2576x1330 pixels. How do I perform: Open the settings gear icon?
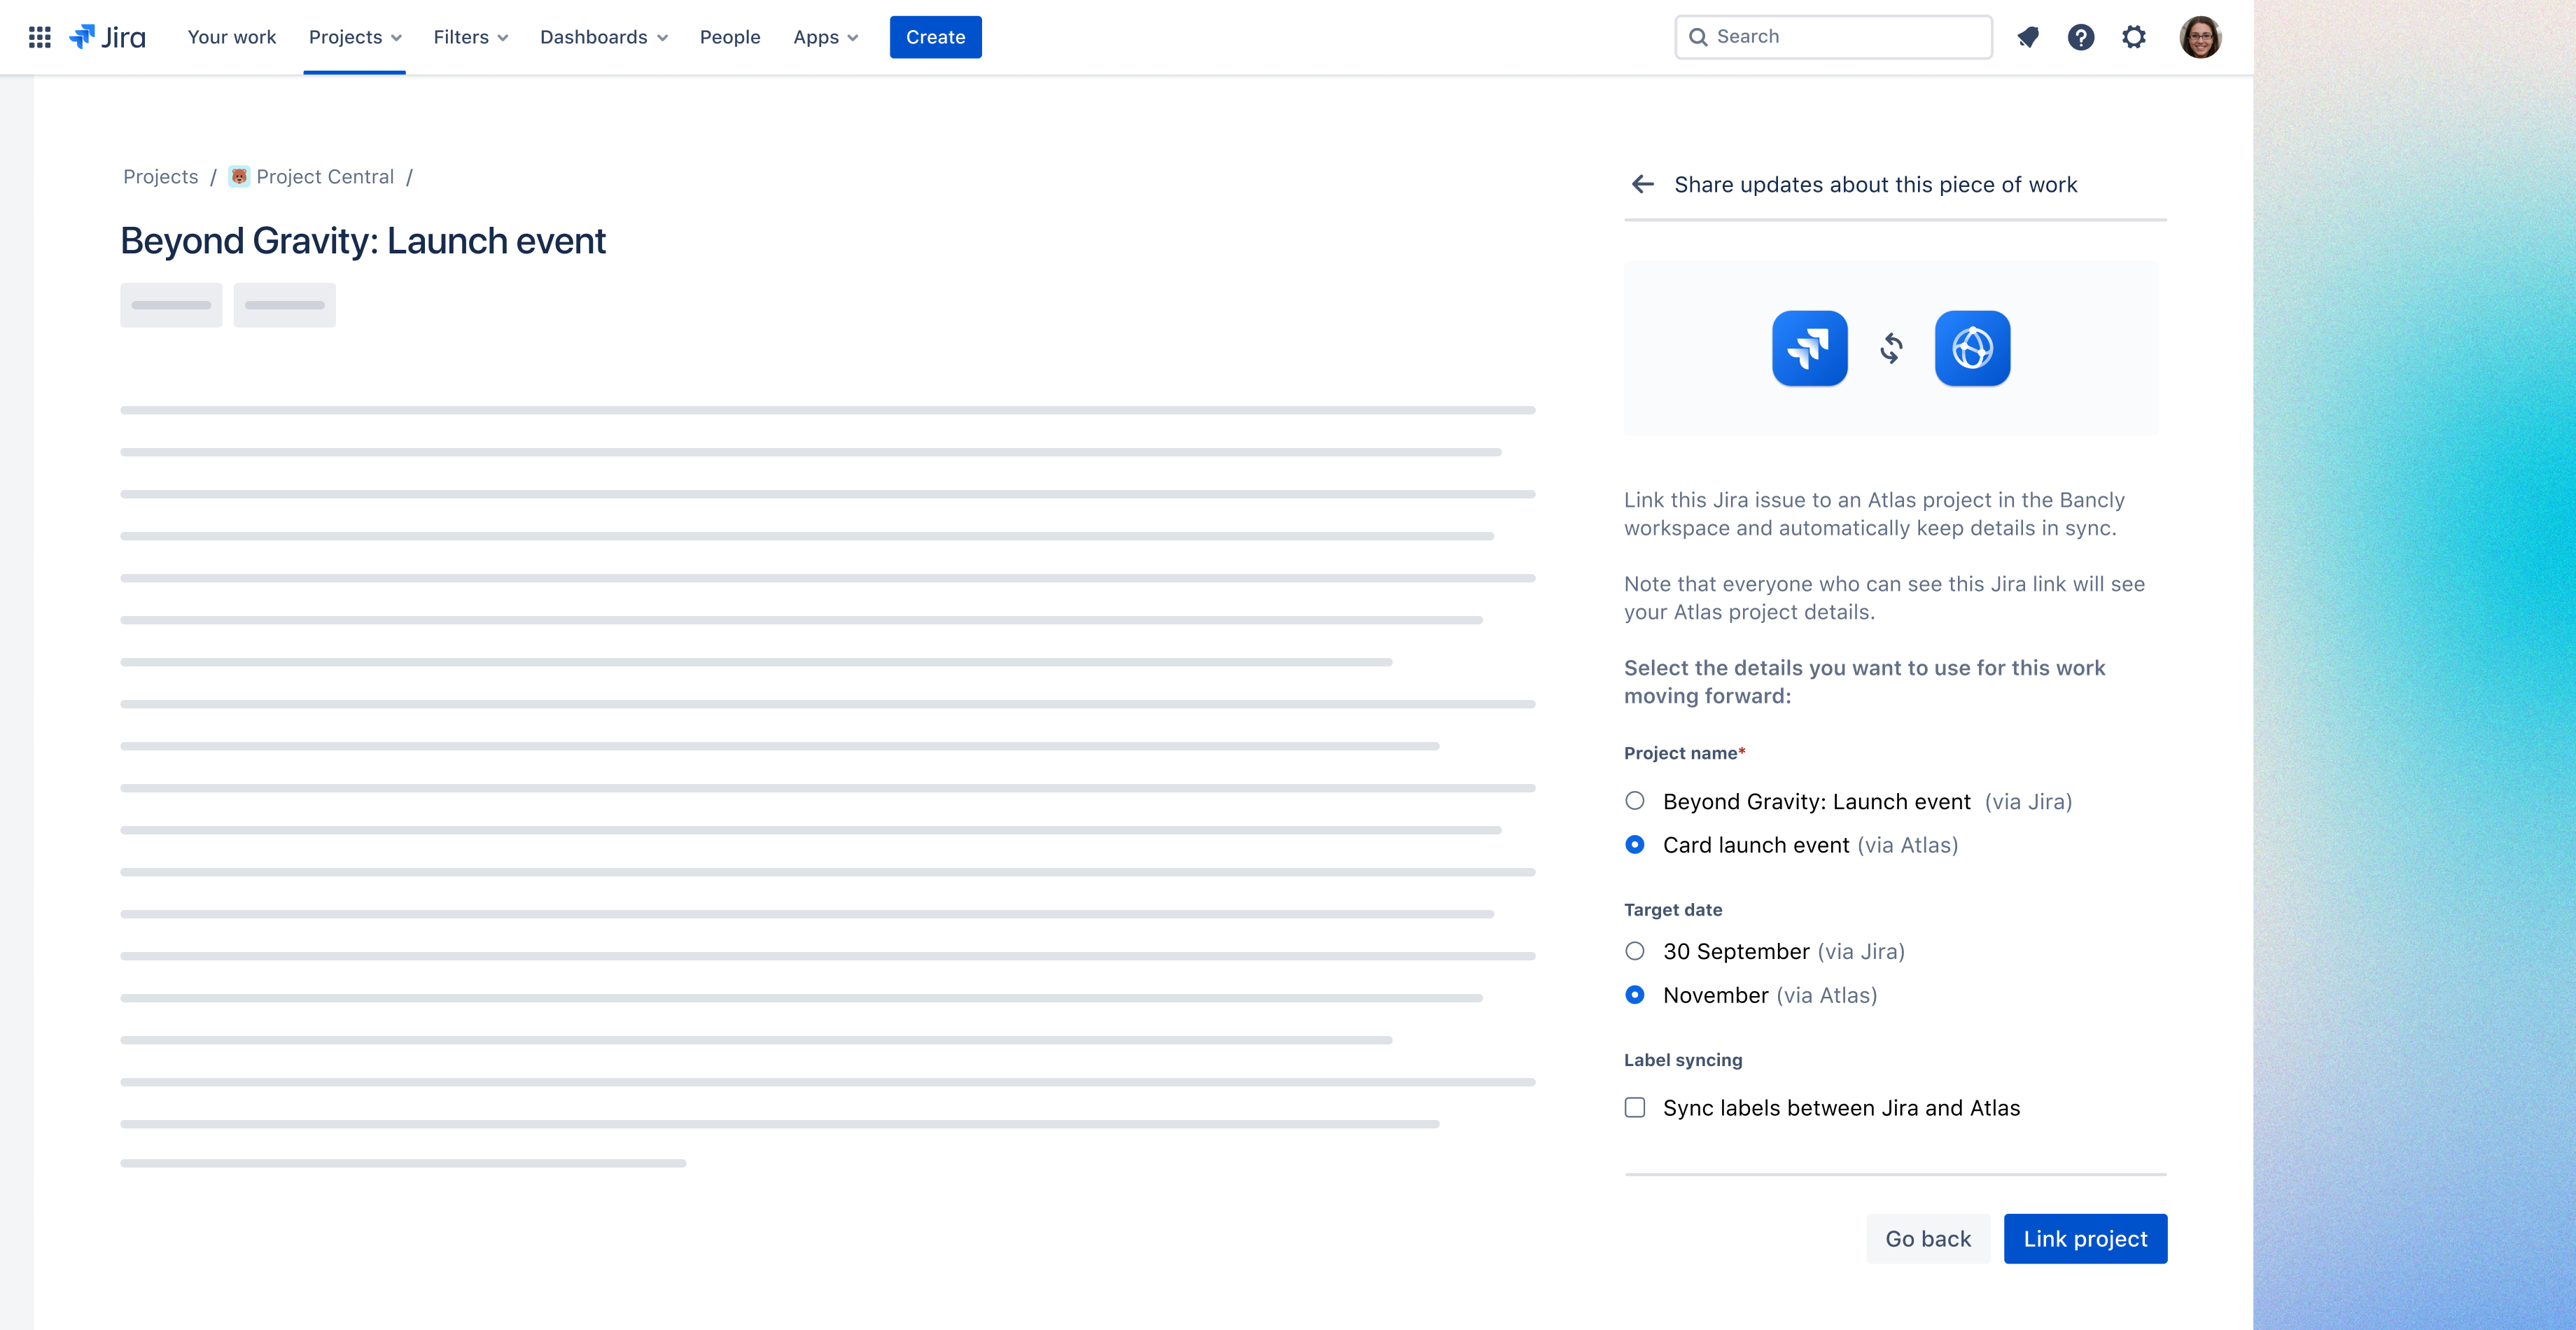[x=2134, y=37]
